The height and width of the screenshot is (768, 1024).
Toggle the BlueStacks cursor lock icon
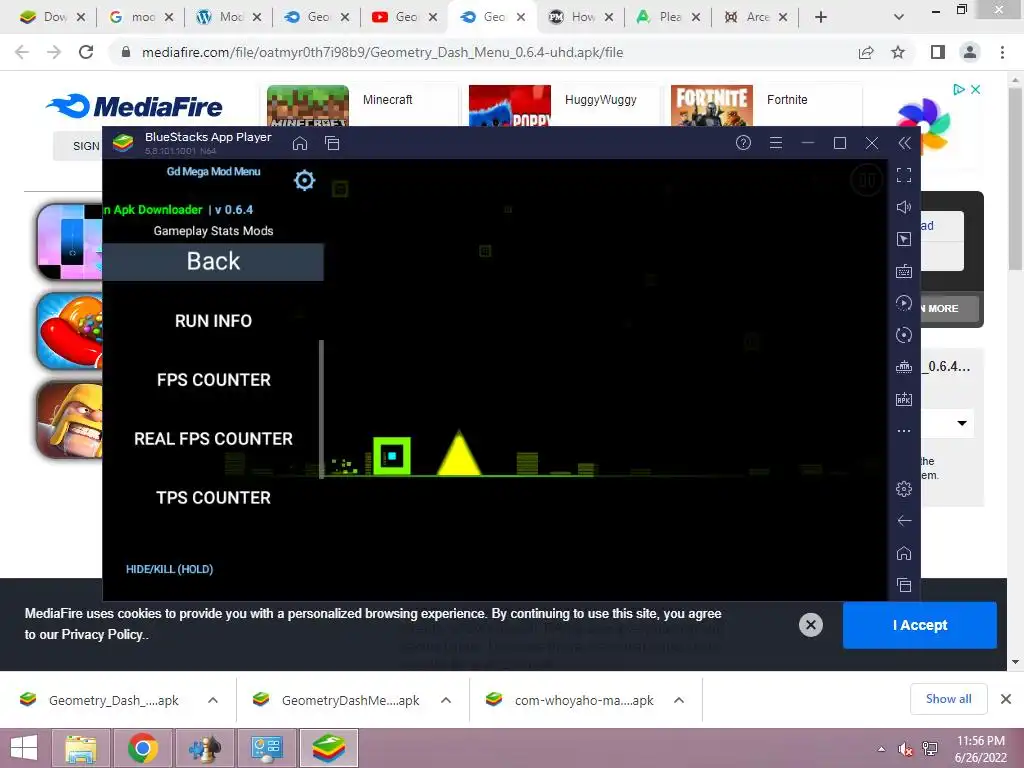[904, 239]
